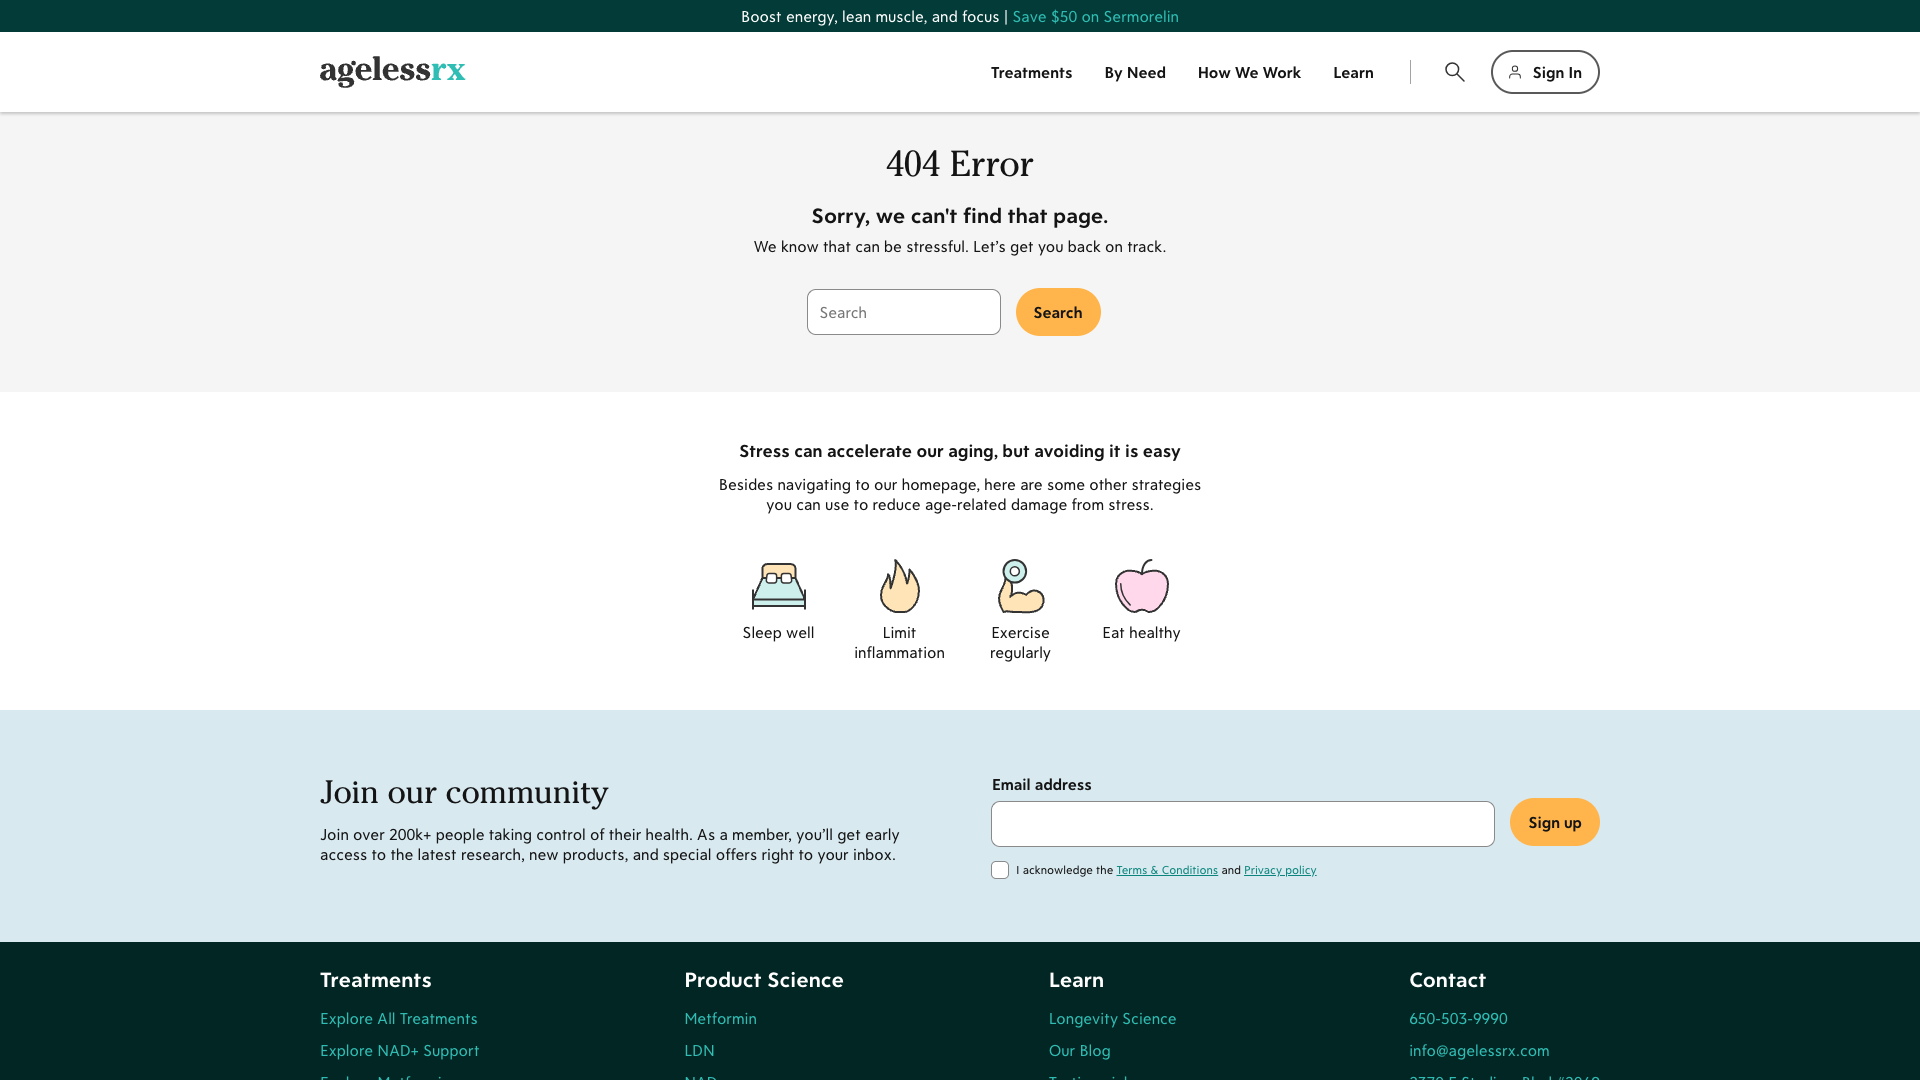The height and width of the screenshot is (1080, 1920).
Task: Click the Sleep well bed icon
Action: click(778, 586)
